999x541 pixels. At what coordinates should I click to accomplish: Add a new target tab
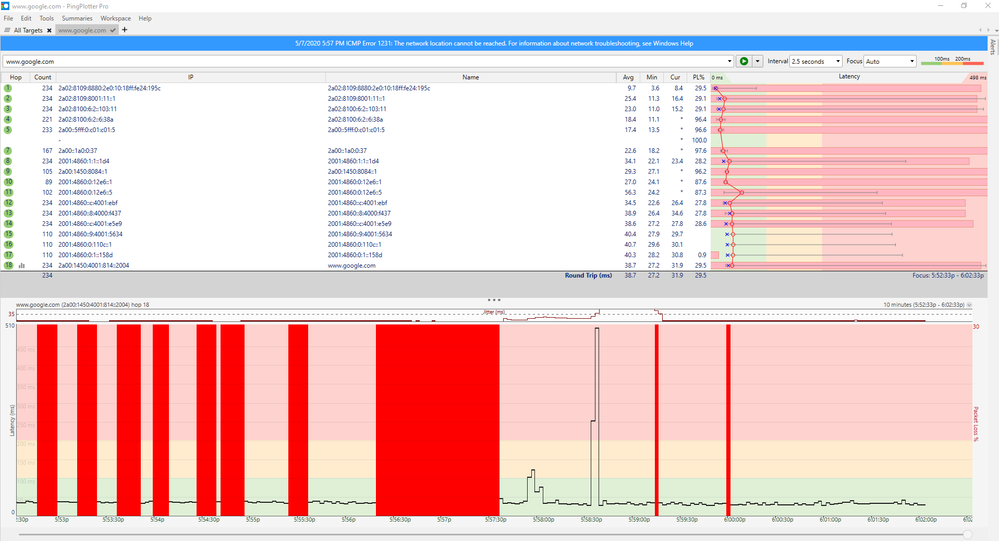pyautogui.click(x=124, y=31)
